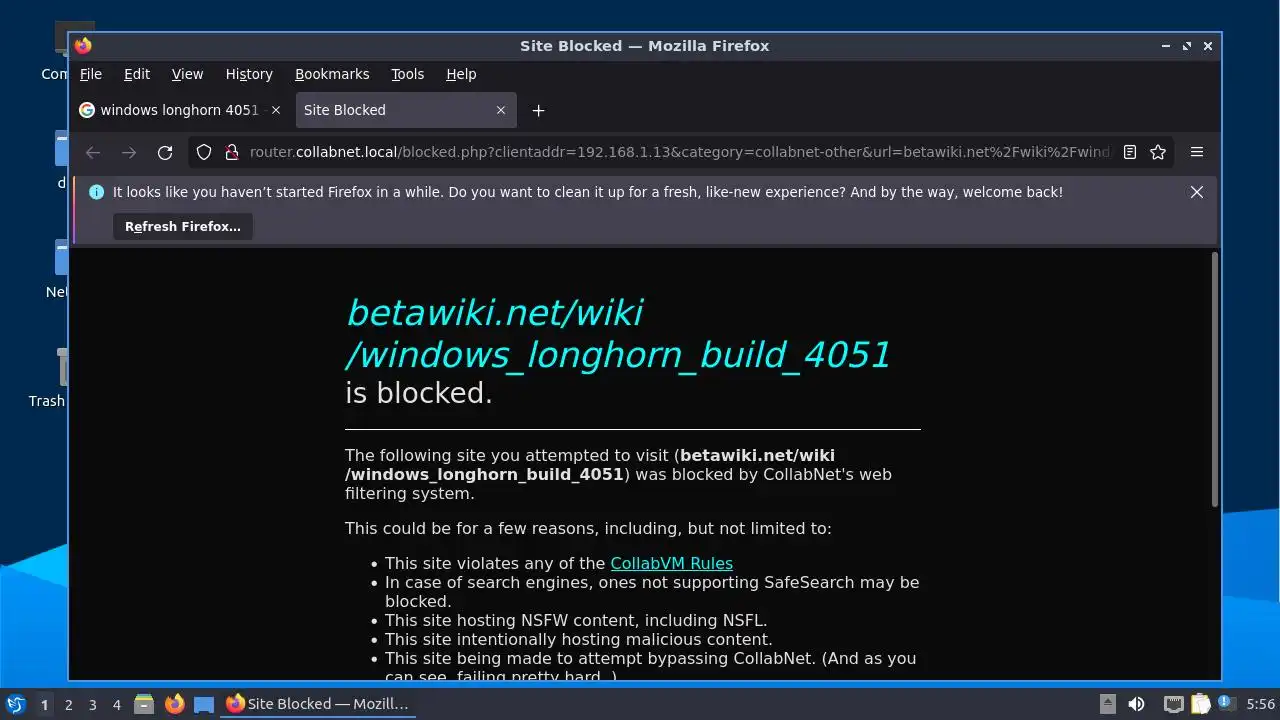1280x720 pixels.
Task: Switch to workspace 1 in the pager
Action: 44,705
